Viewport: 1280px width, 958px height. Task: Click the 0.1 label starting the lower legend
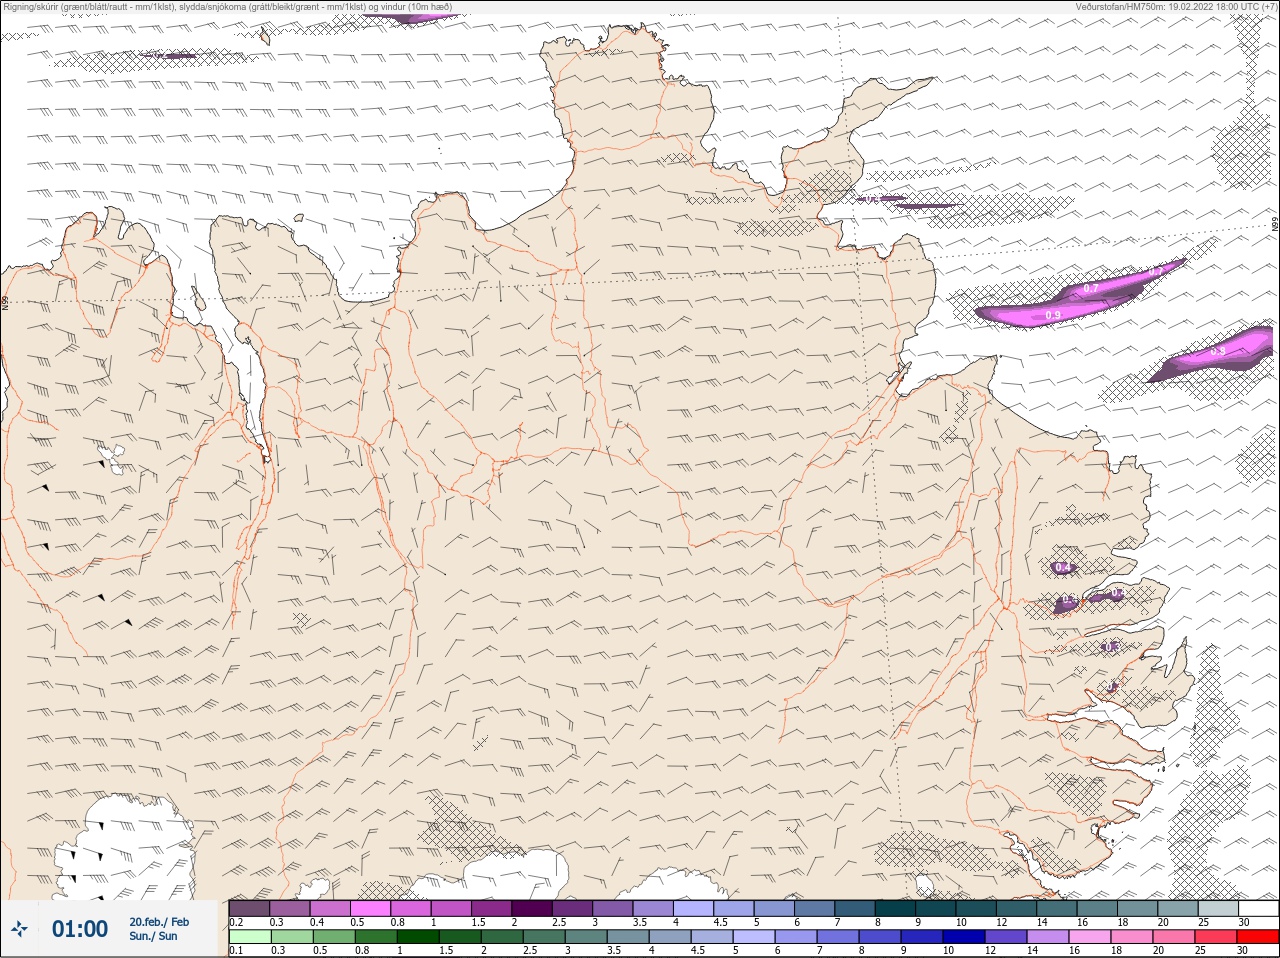236,951
